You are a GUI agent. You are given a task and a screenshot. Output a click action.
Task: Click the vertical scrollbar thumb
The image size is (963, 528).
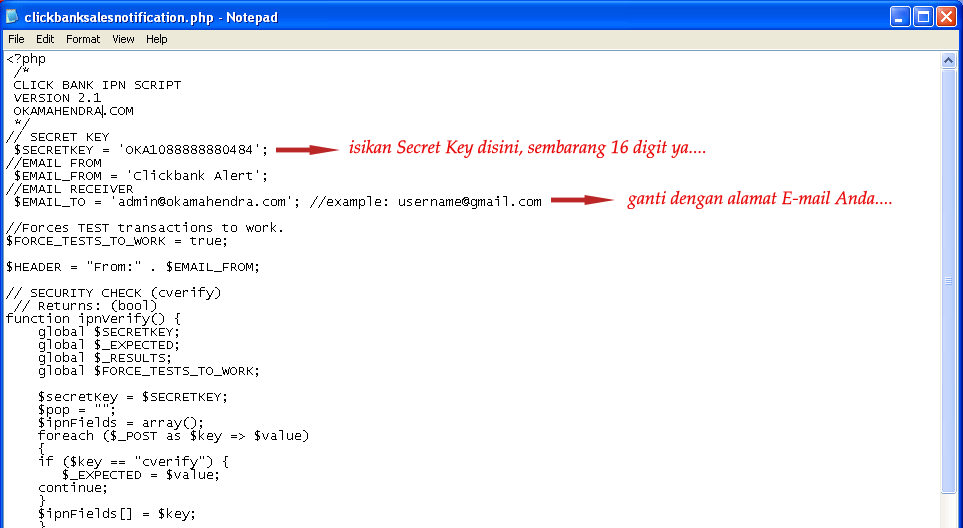948,281
